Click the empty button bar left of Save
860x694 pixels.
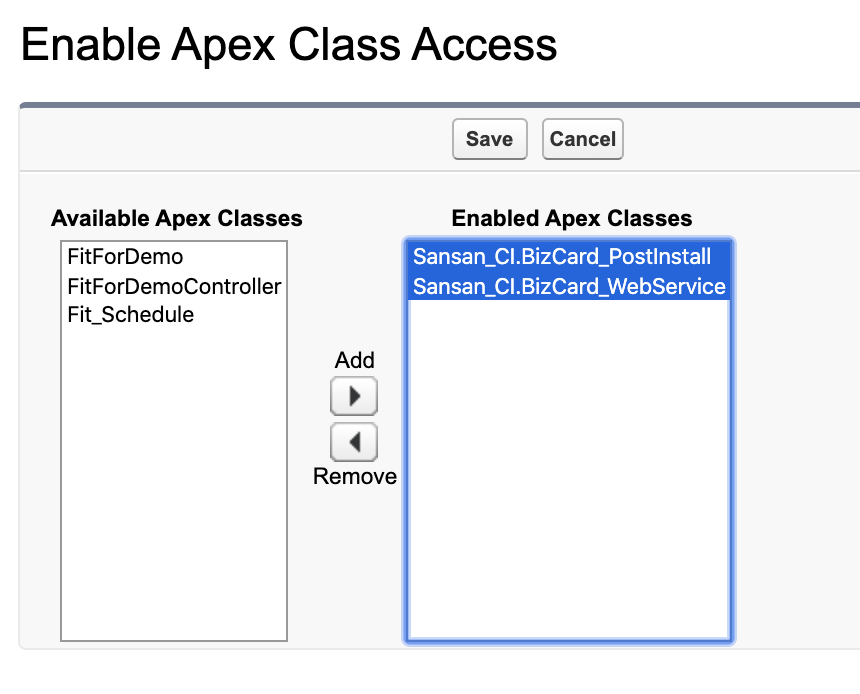tap(230, 139)
